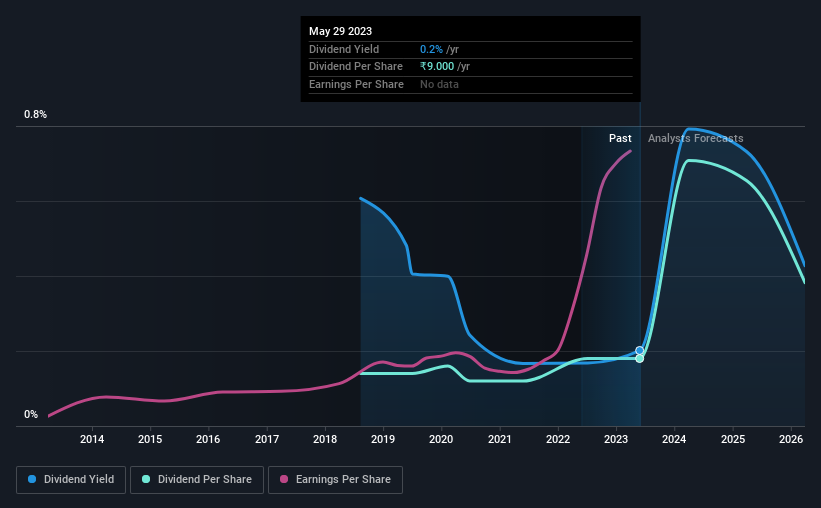The height and width of the screenshot is (508, 821).
Task: Click the blue Dividend Yield legend dot
Action: tap(32, 479)
